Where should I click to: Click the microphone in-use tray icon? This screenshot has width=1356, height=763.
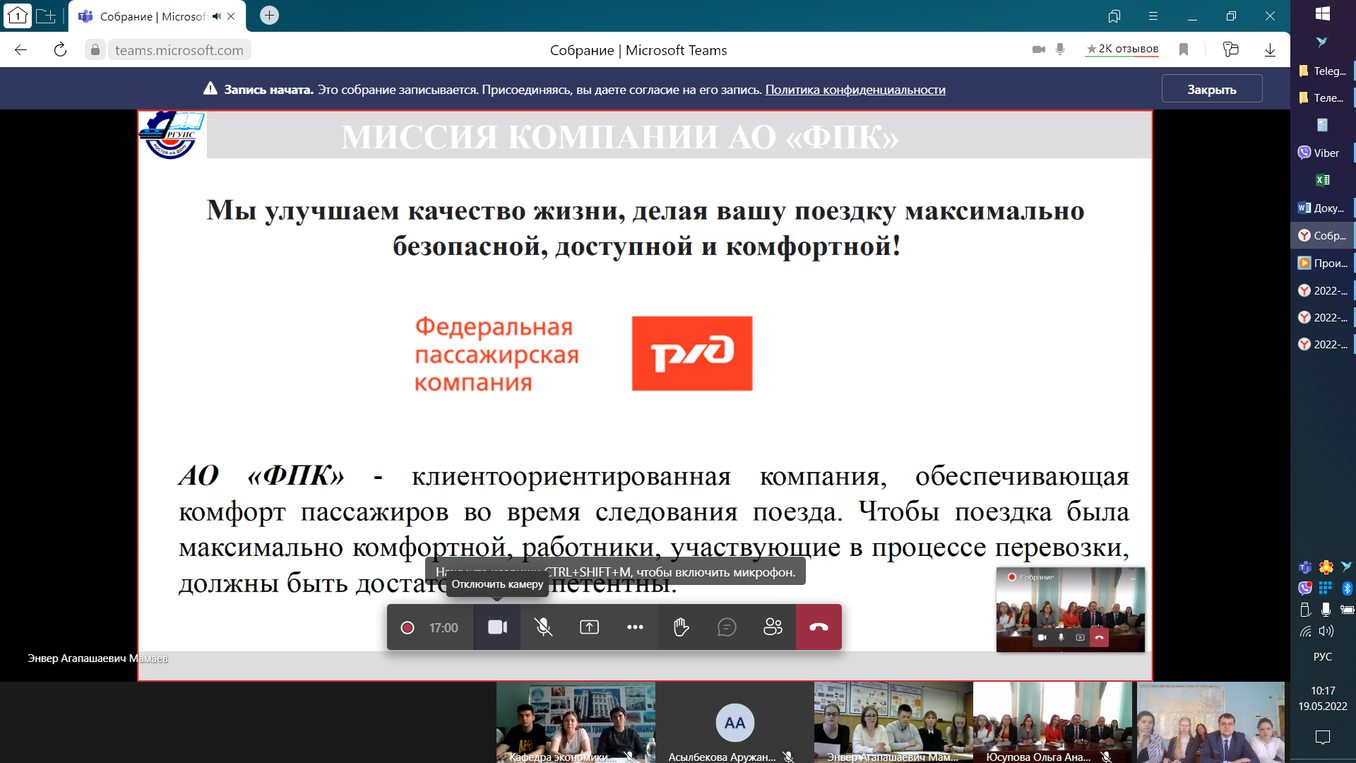(x=1326, y=610)
